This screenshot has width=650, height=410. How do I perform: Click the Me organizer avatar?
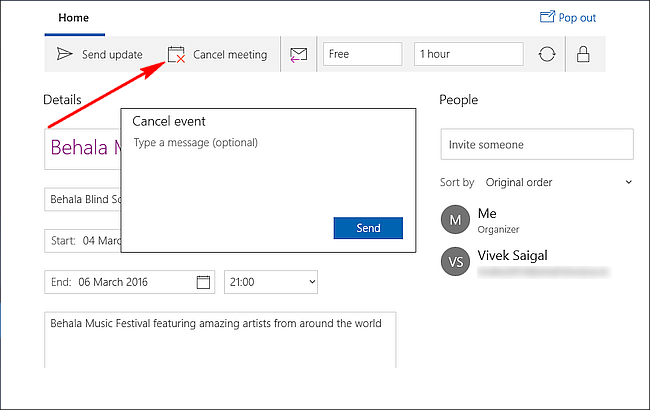click(455, 219)
